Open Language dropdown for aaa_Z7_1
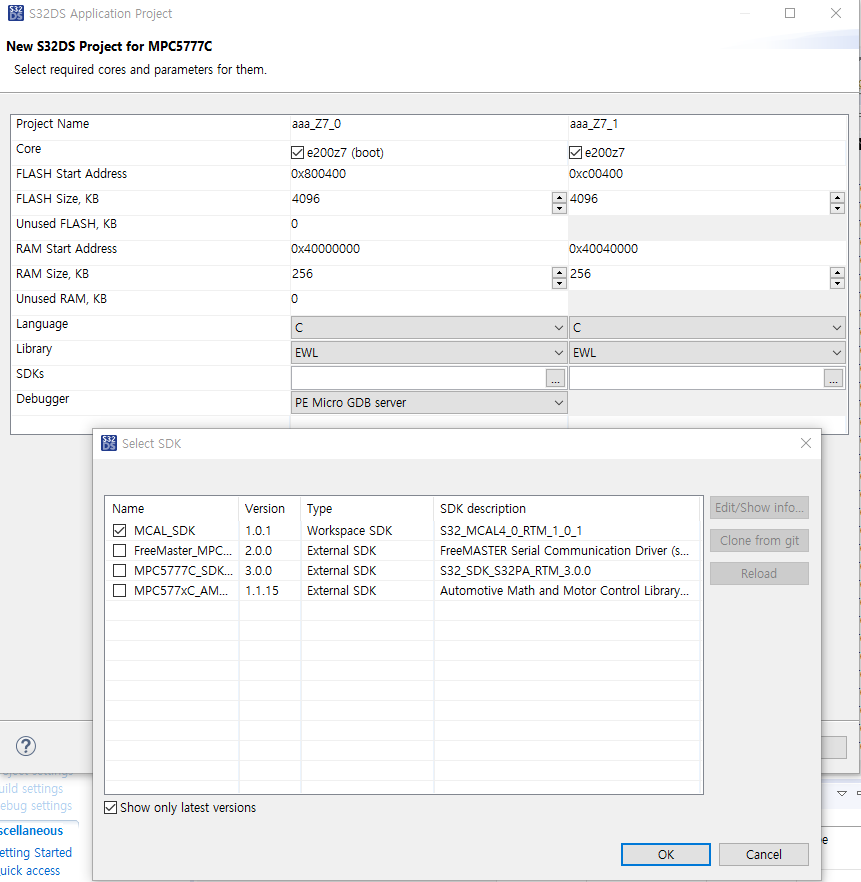 (x=707, y=327)
